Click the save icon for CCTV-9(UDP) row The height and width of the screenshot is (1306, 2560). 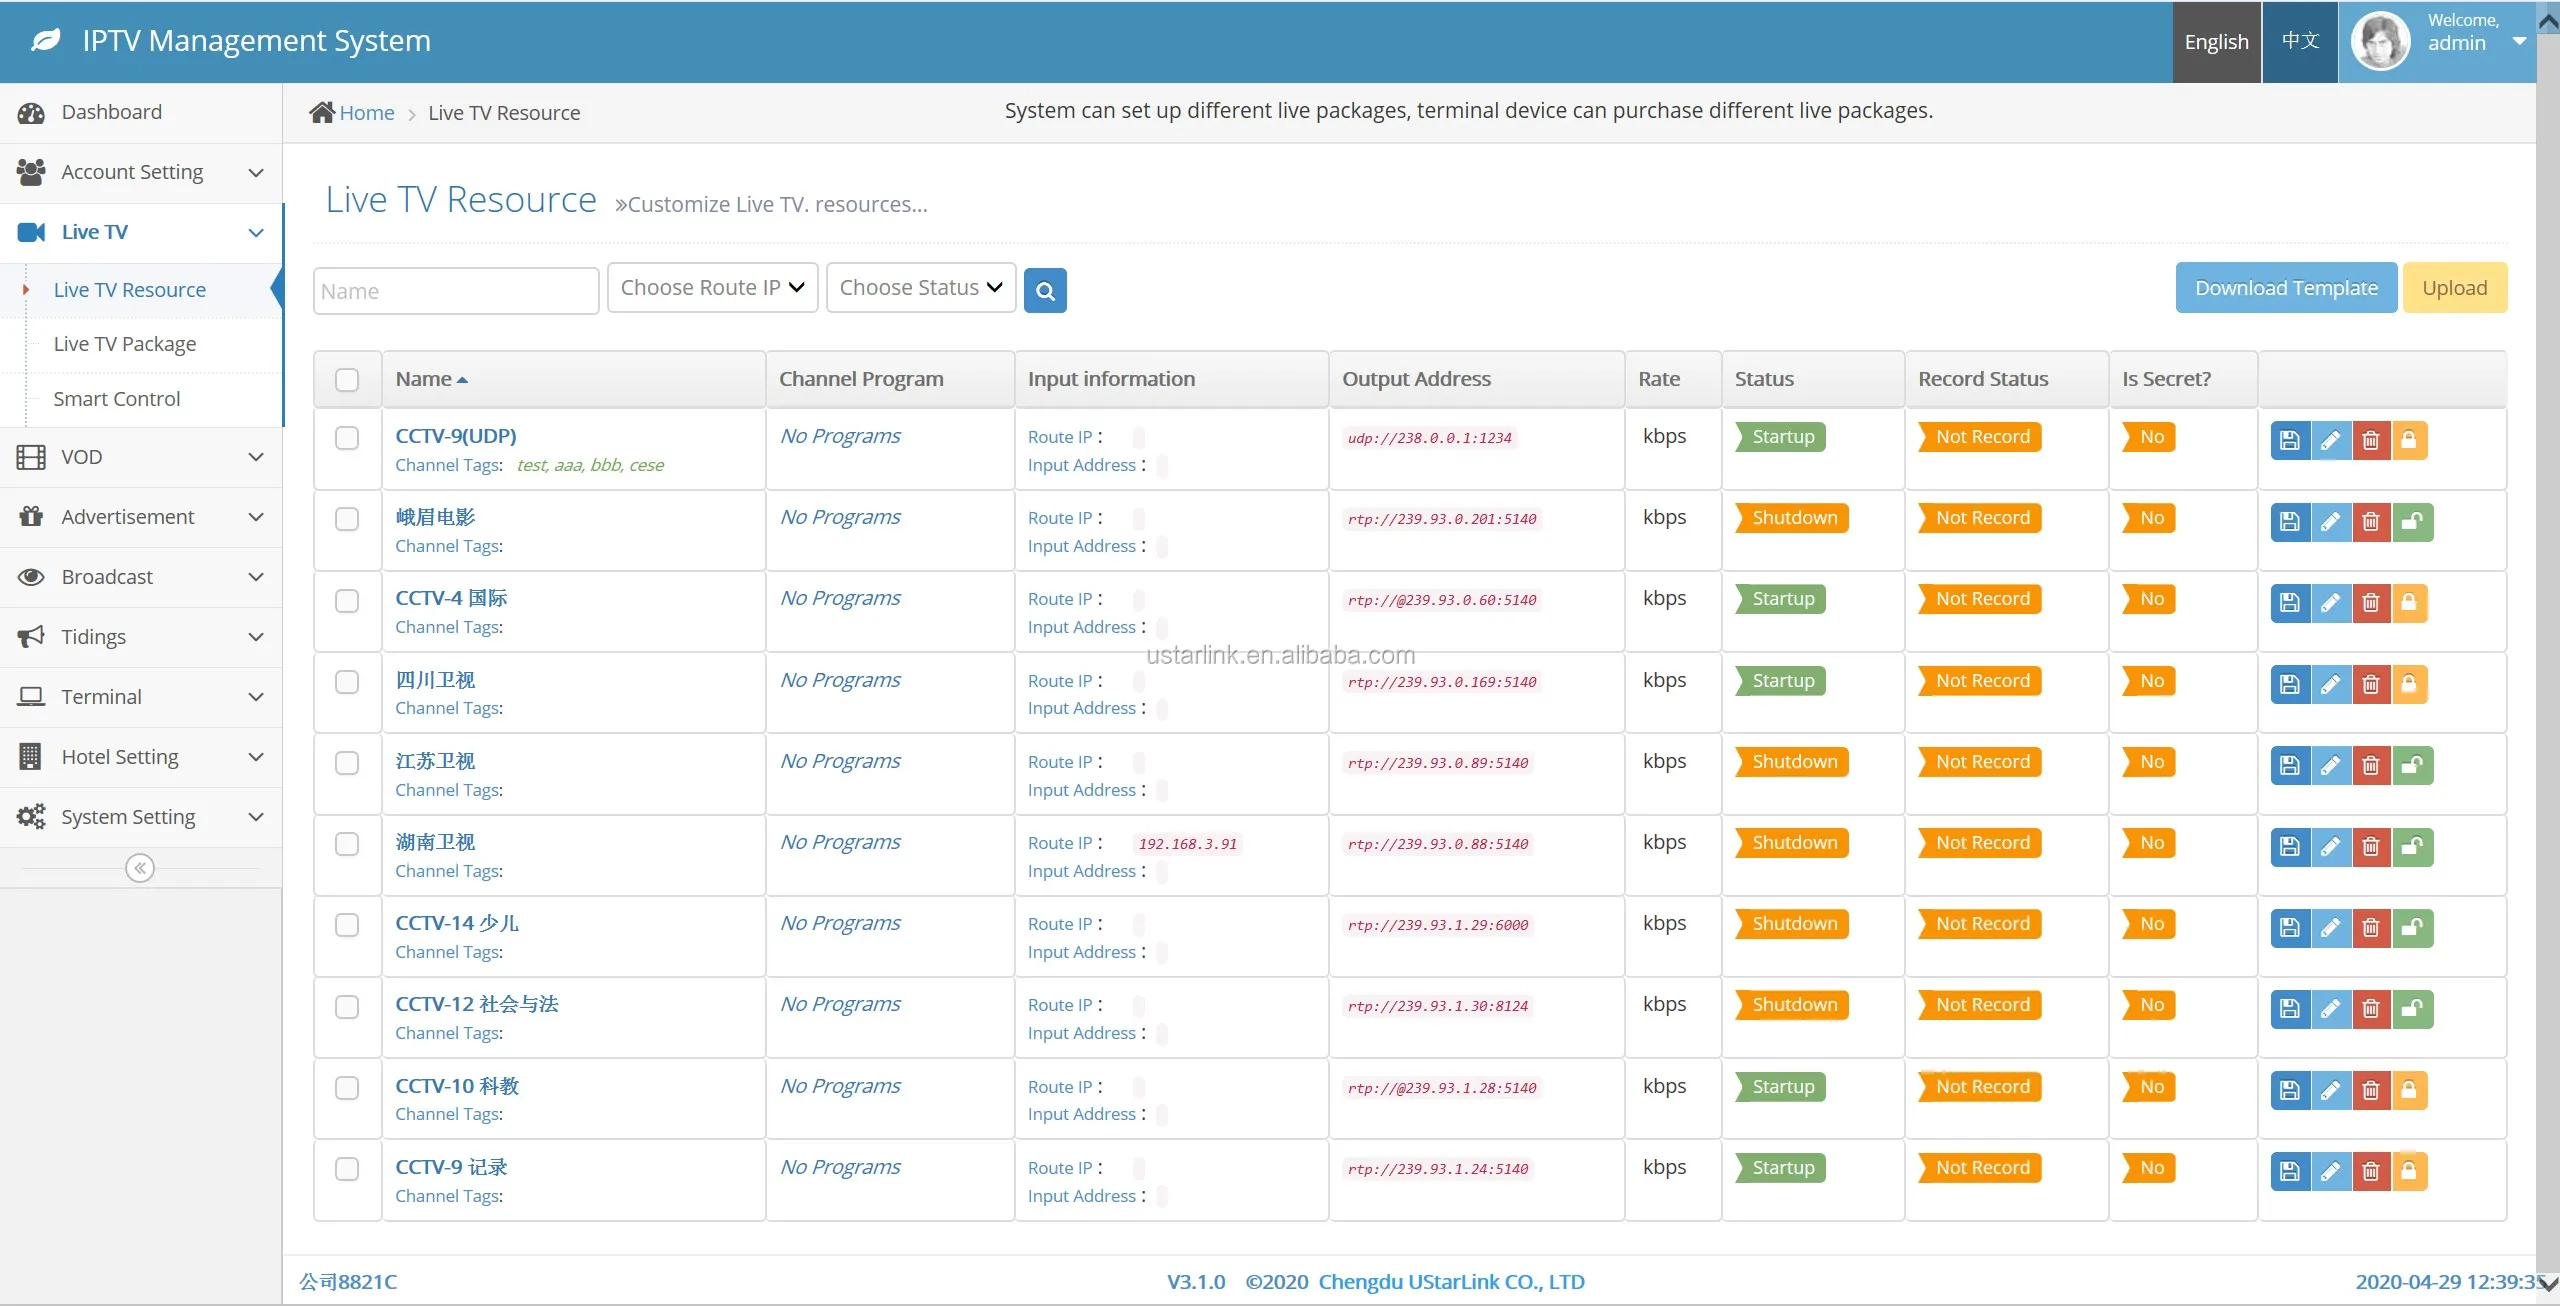(x=2289, y=440)
